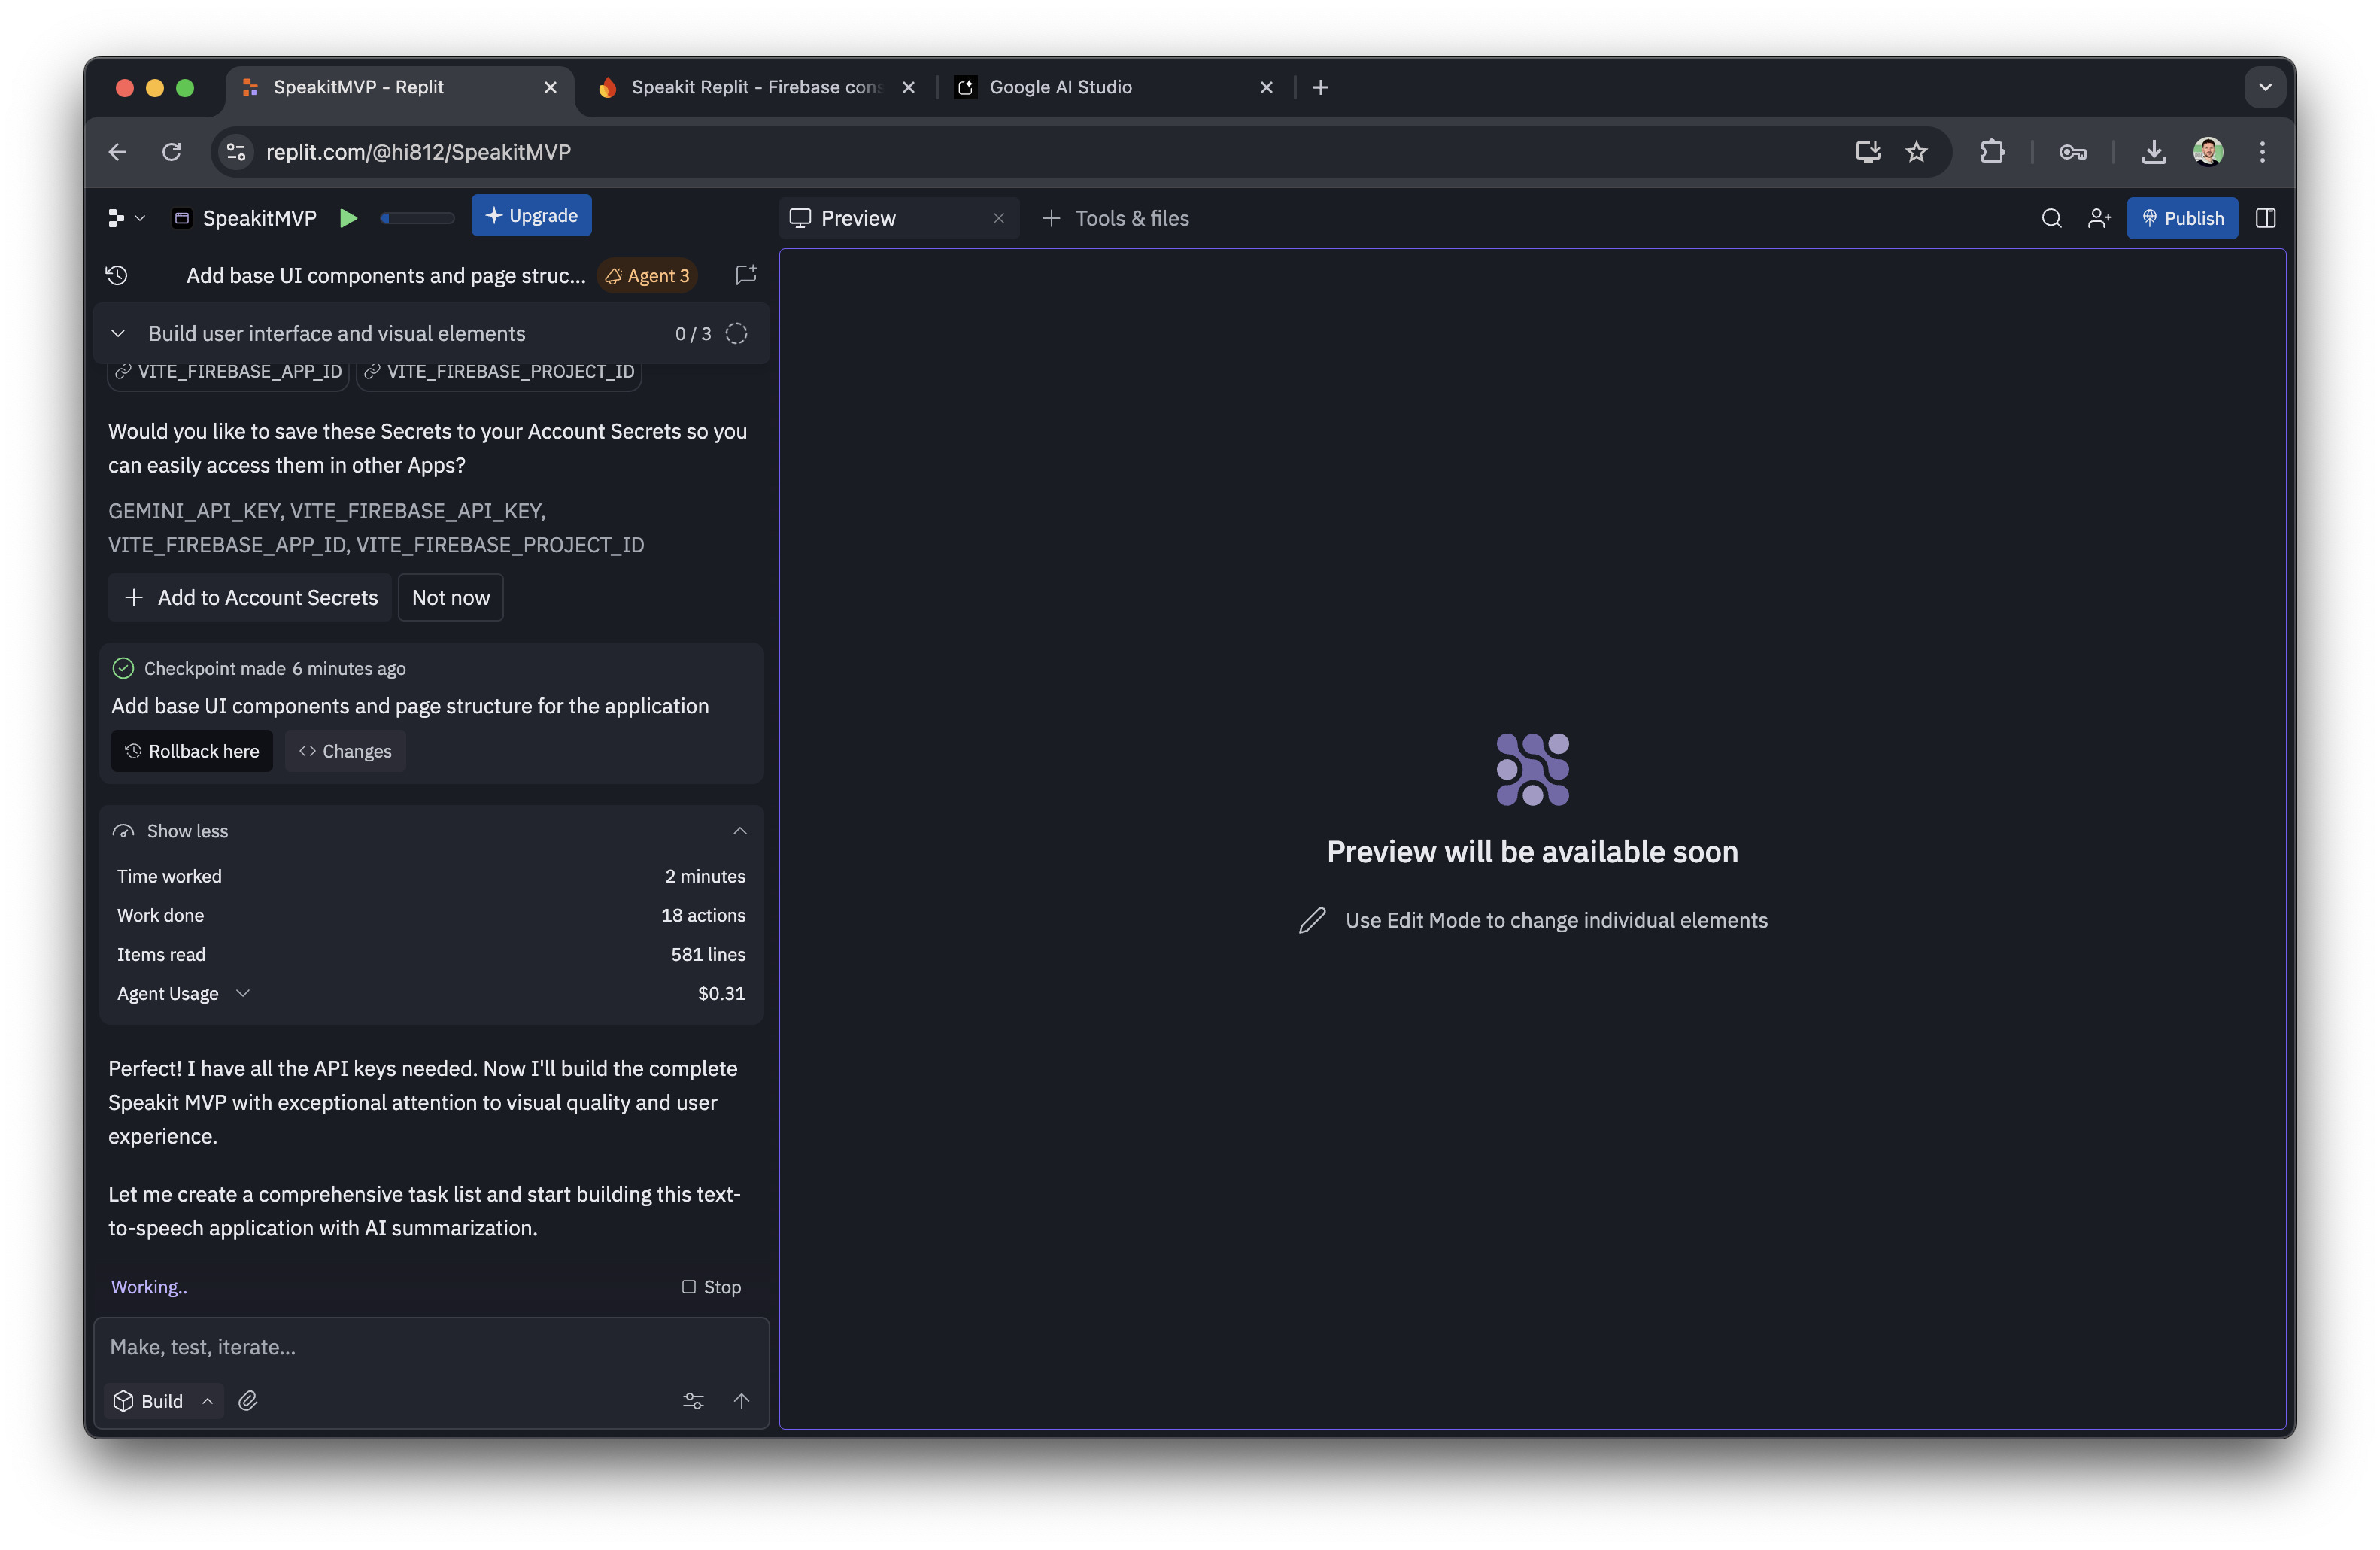Focus the Make, test, iterate input
The image size is (2380, 1550).
430,1346
